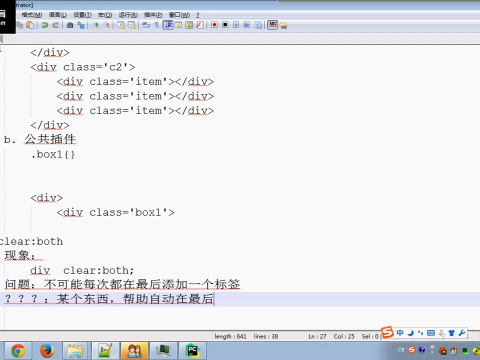
Task: Open the 运行(R) menu
Action: (x=128, y=15)
